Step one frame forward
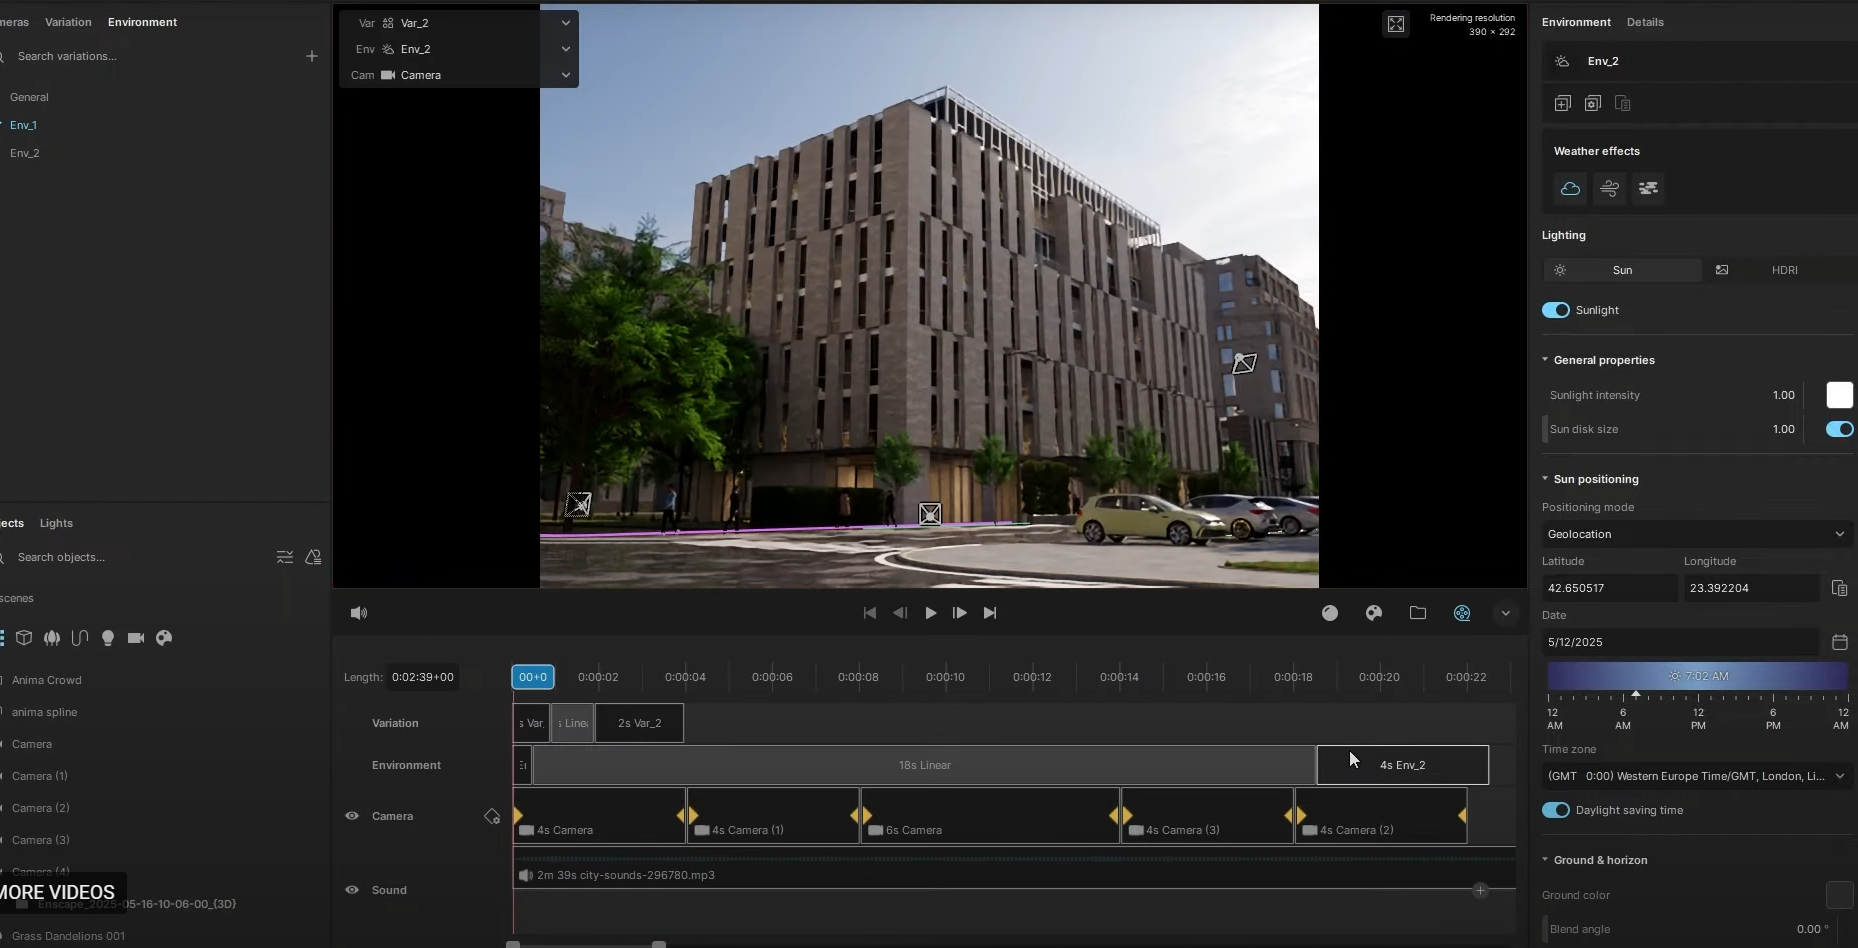 point(960,613)
